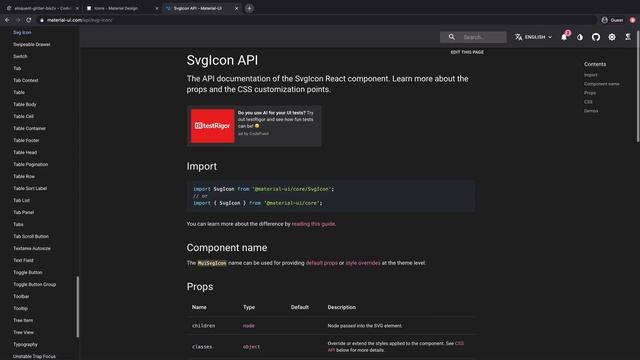Screen dimensions: 640x360
Task: Jump to Component name in Contents
Action: coord(601,84)
